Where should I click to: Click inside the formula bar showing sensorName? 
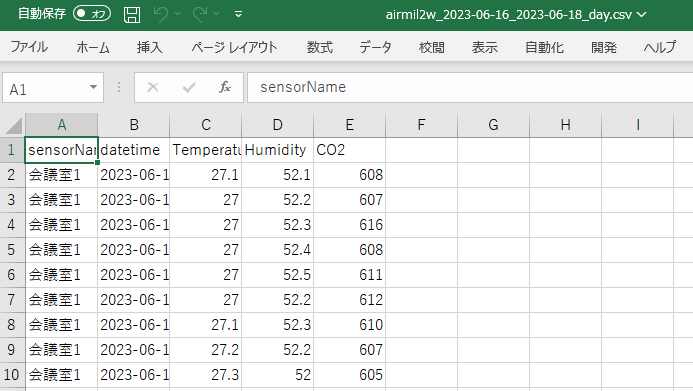470,87
